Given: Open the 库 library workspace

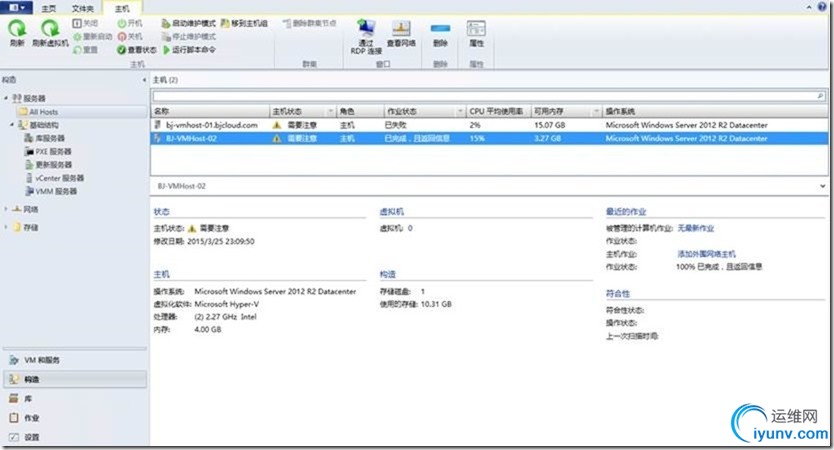Looking at the screenshot, I should coord(74,398).
